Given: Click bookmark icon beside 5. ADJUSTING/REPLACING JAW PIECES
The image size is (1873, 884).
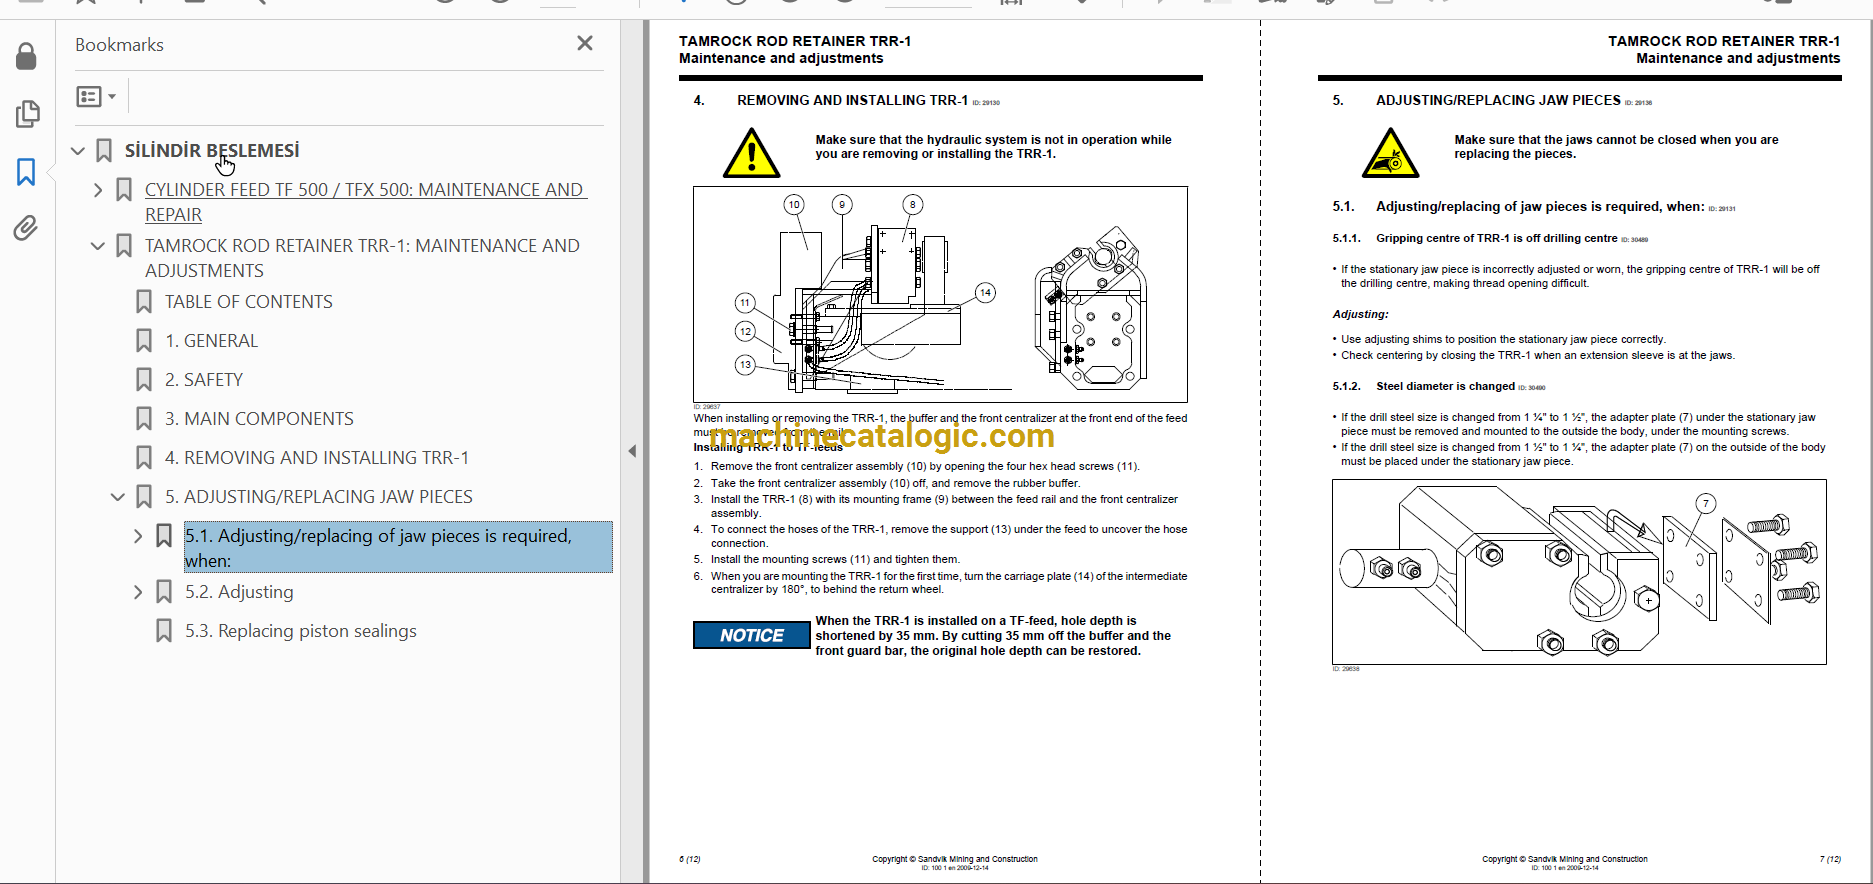Looking at the screenshot, I should (x=144, y=497).
